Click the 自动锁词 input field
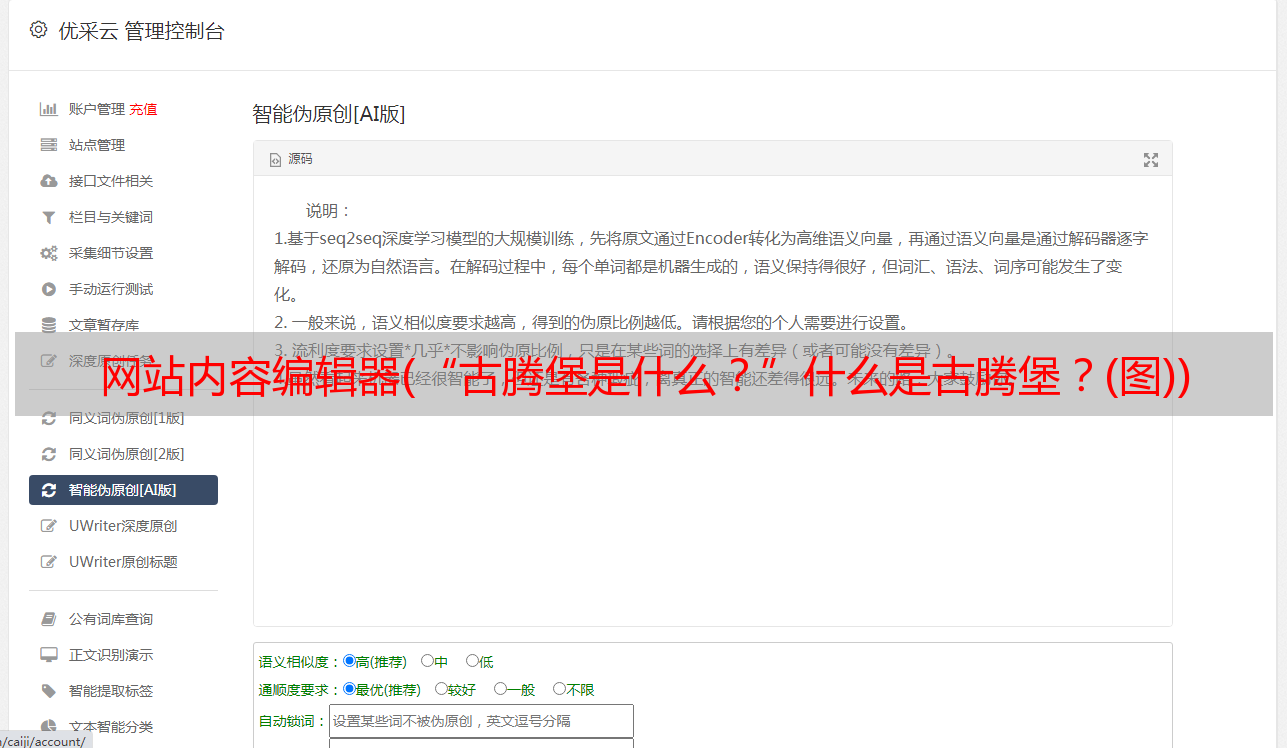Screen dimensions: 1287x748 (481, 721)
